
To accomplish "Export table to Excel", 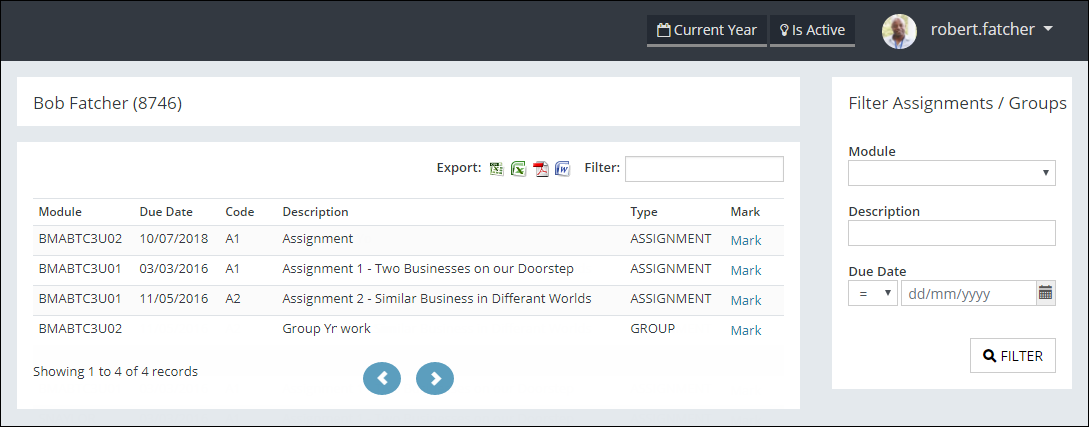I will (x=519, y=169).
